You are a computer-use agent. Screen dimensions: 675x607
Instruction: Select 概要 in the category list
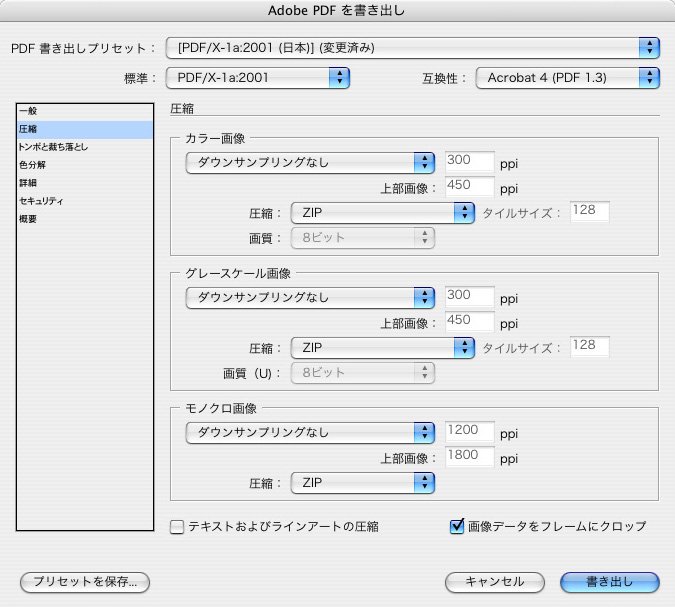85,219
